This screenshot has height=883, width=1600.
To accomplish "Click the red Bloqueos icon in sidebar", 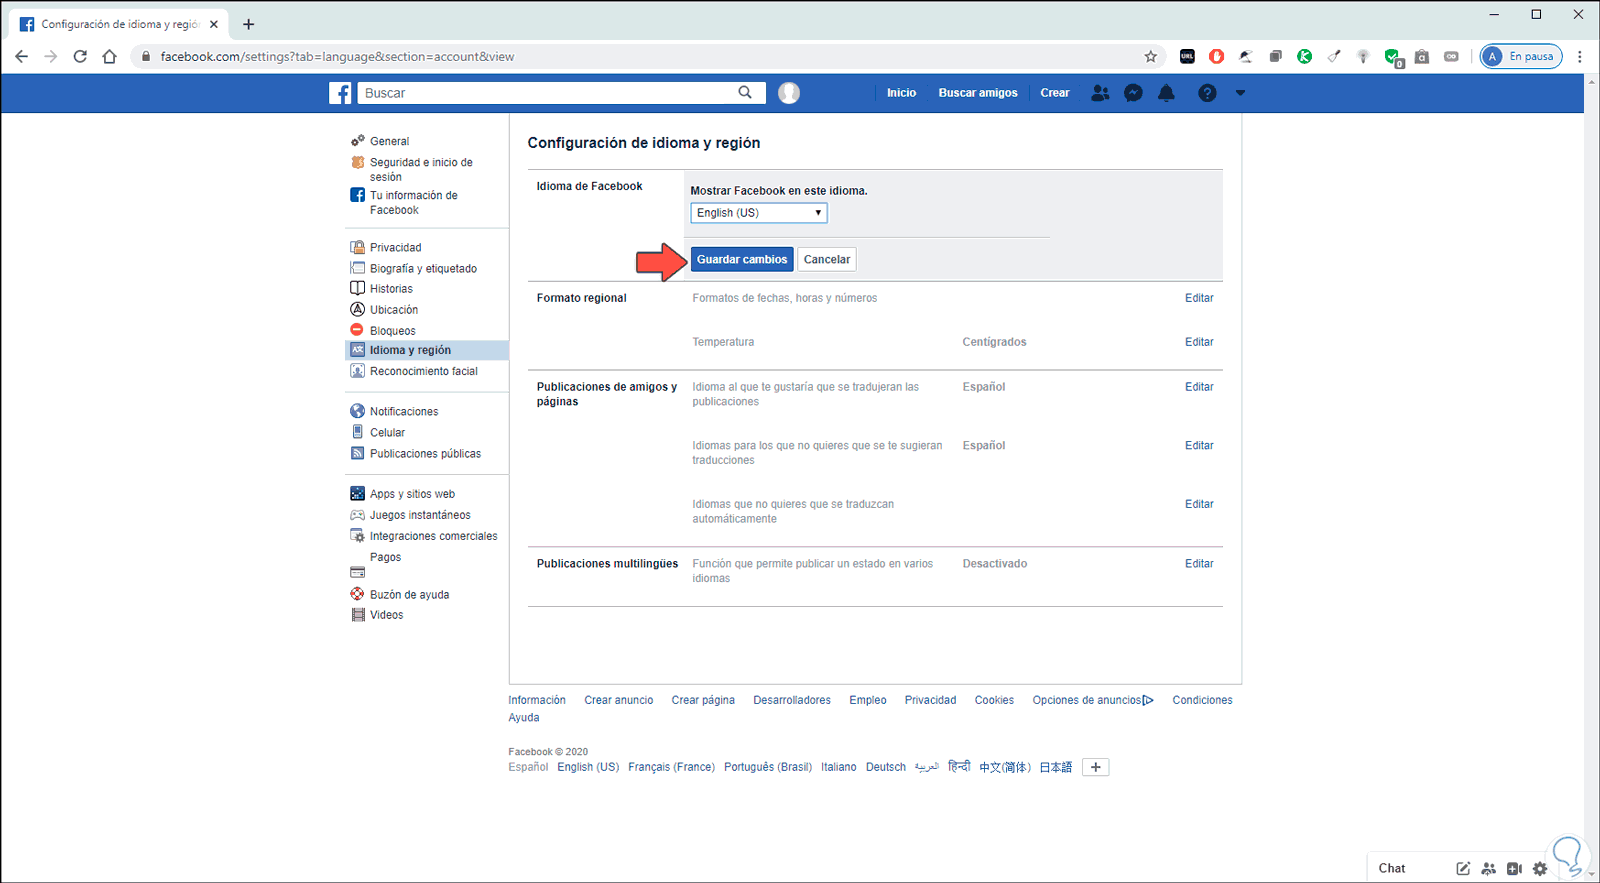I will (x=357, y=330).
